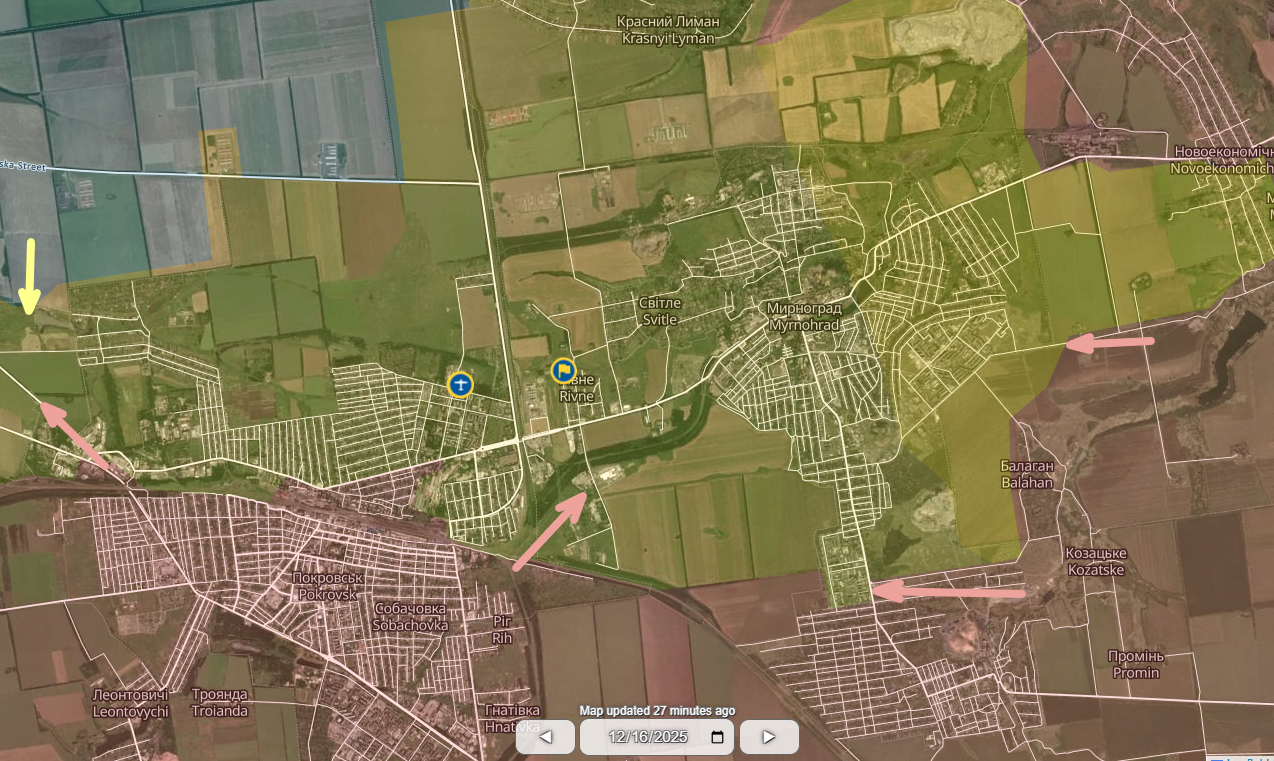
Task: Click the Leontovychi label
Action: pyautogui.click(x=130, y=703)
